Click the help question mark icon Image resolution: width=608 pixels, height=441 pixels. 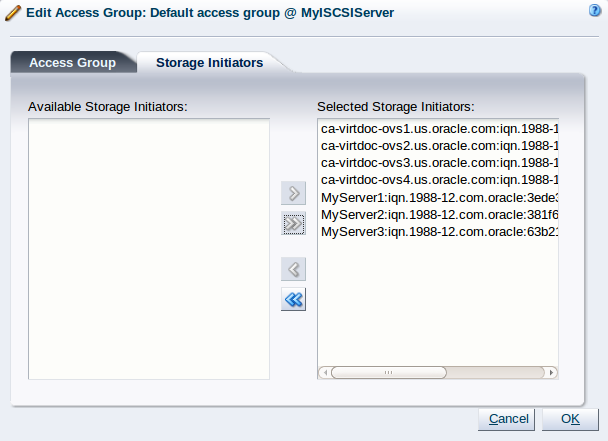(x=595, y=10)
